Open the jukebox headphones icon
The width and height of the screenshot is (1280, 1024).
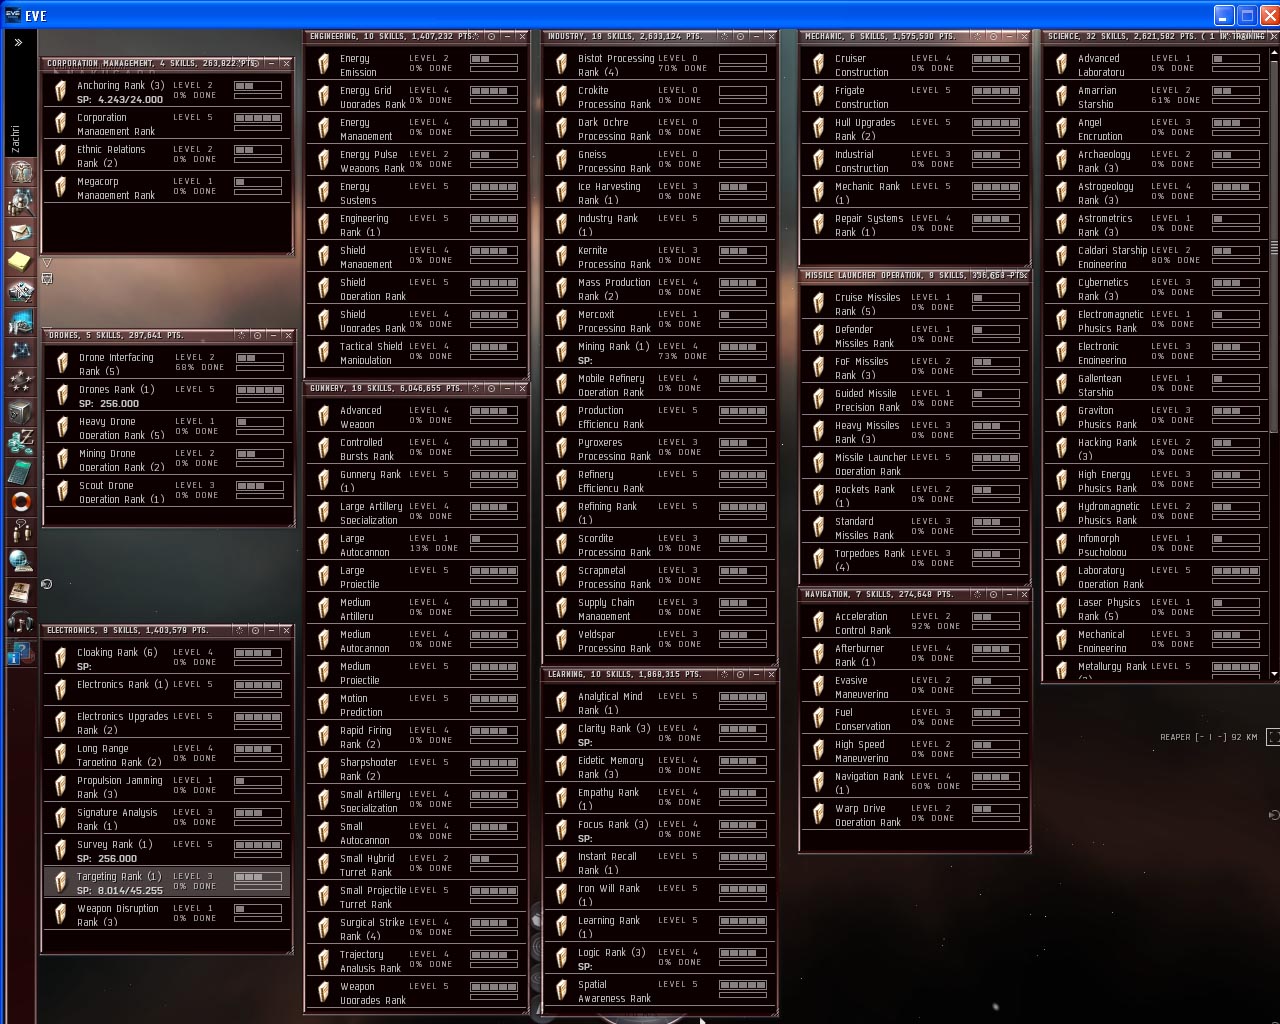(21, 622)
